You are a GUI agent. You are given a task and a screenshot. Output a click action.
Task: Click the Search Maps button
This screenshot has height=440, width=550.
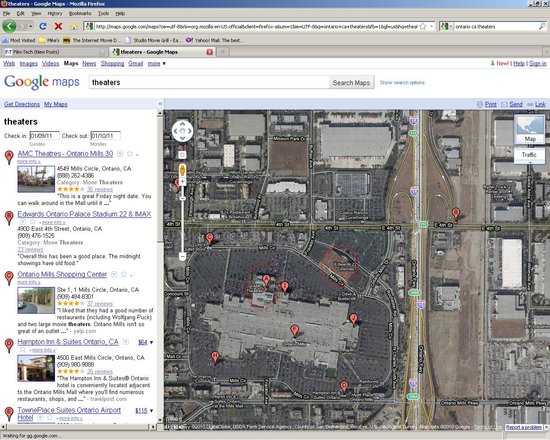coord(351,82)
